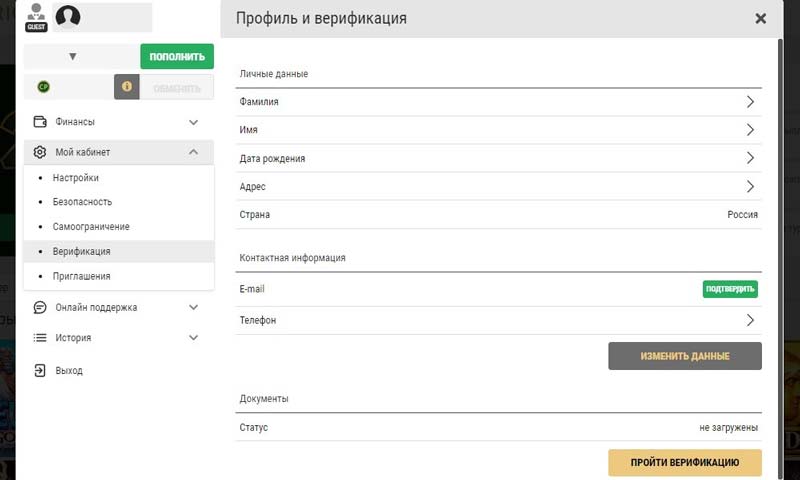Click the gear icon beside Мой кабинет
The width and height of the screenshot is (800, 480).
click(40, 152)
